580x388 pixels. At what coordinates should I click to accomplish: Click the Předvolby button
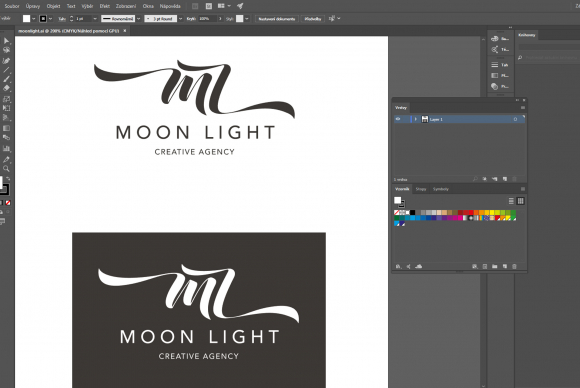313,18
